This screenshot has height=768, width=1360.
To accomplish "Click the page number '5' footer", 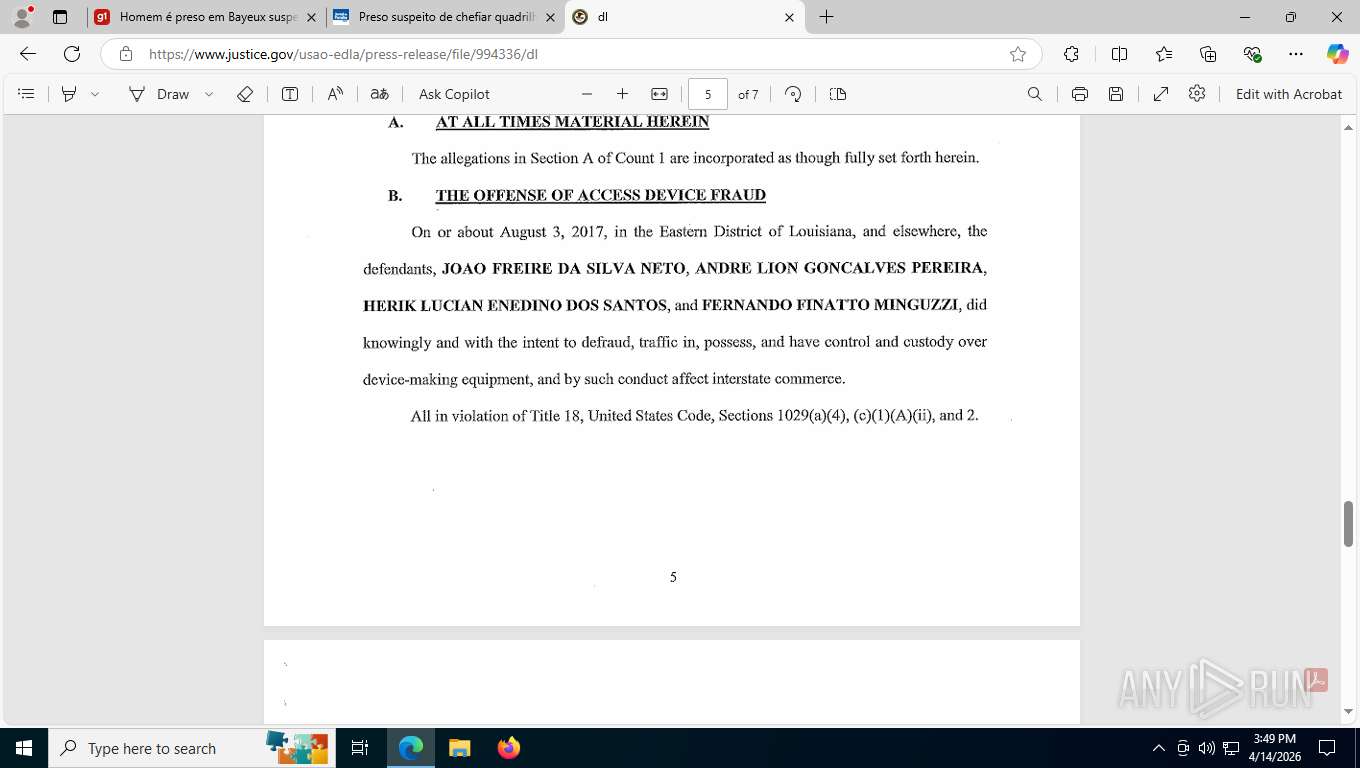I will 673,577.
